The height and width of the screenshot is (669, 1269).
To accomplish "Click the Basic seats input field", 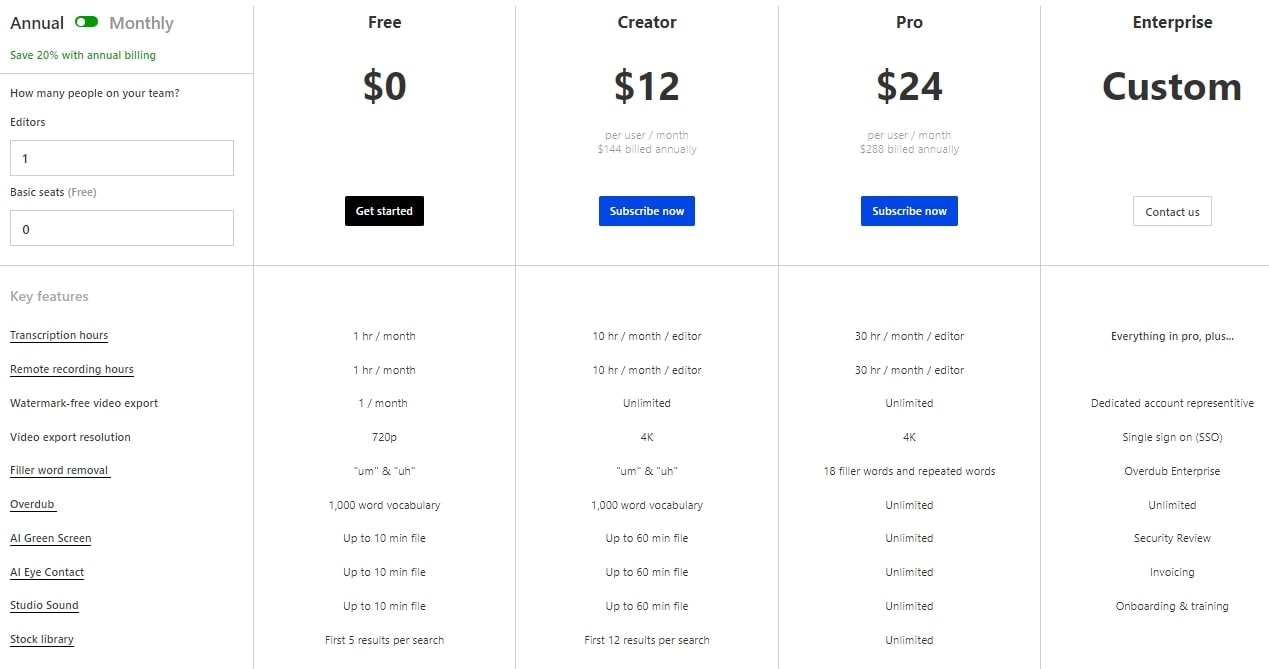I will [x=122, y=228].
